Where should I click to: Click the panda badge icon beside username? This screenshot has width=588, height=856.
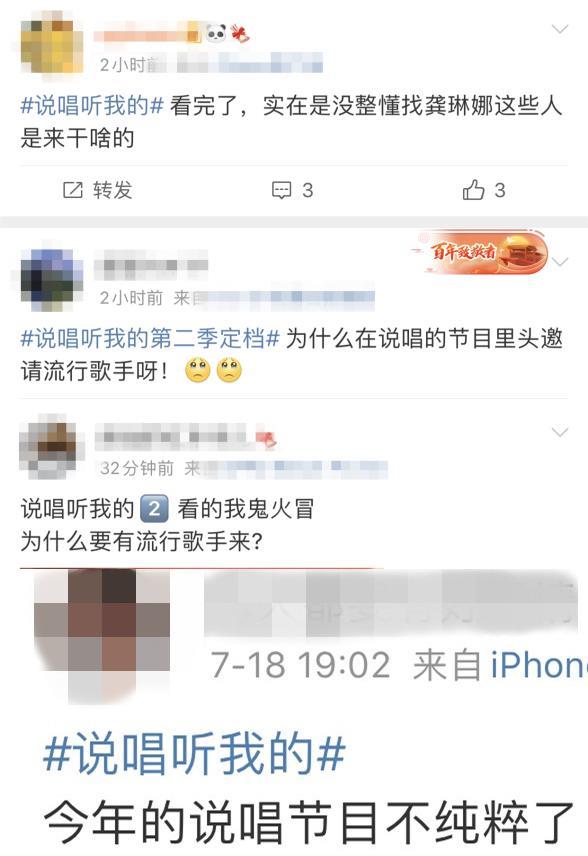[x=216, y=34]
